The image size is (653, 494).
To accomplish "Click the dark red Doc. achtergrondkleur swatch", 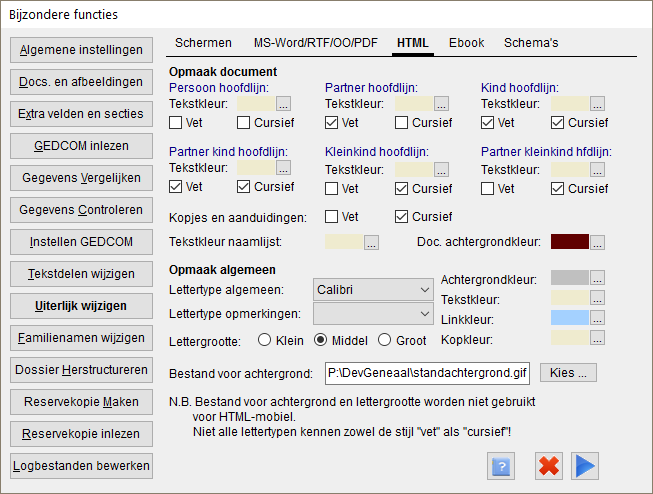I will 569,242.
